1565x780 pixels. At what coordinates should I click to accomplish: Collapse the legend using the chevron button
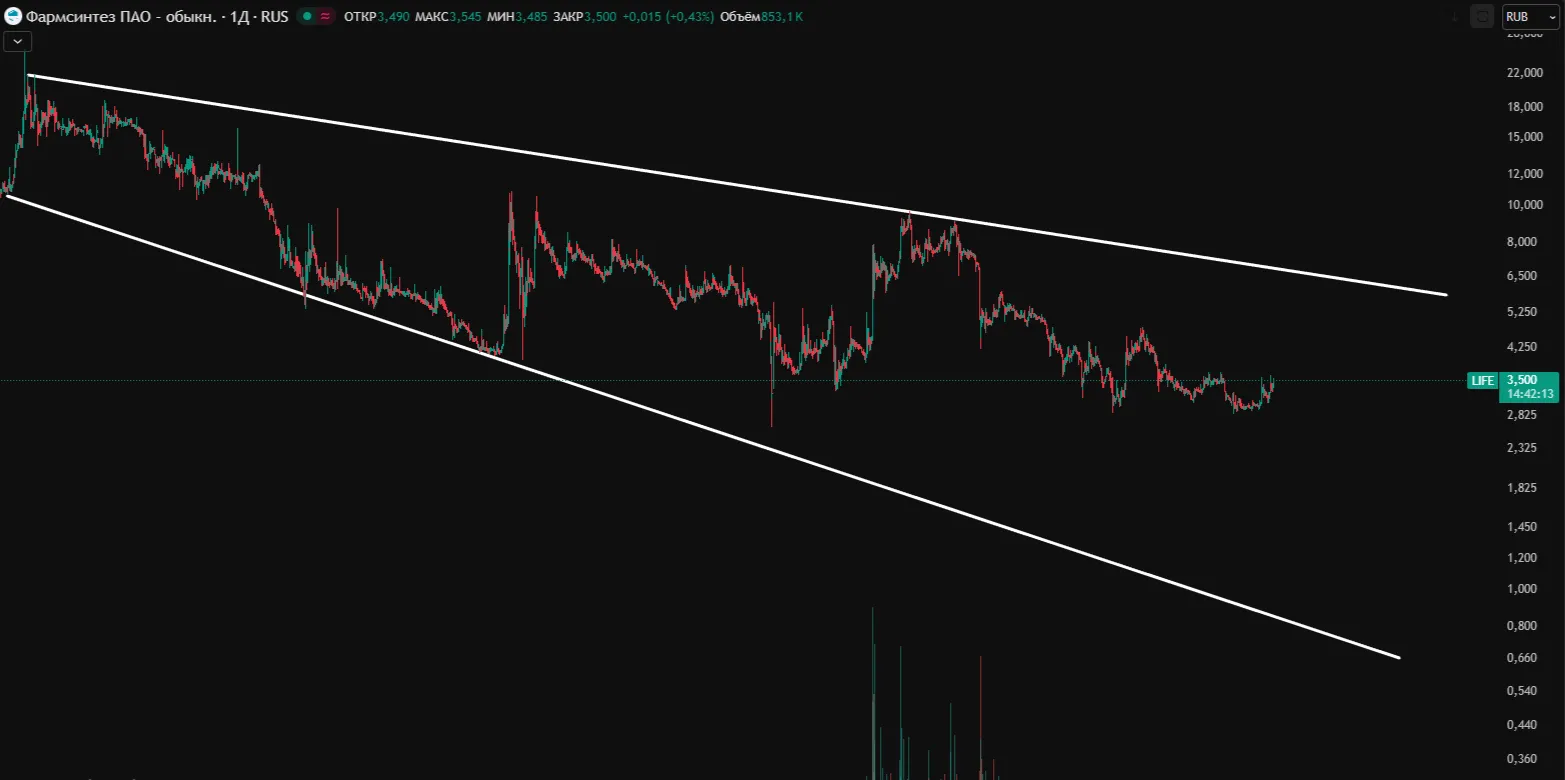pos(18,41)
